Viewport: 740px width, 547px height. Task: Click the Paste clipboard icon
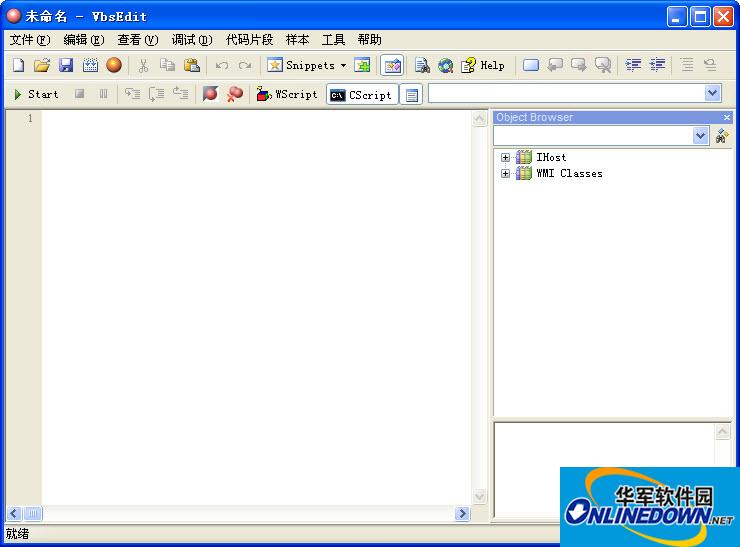pyautogui.click(x=192, y=65)
